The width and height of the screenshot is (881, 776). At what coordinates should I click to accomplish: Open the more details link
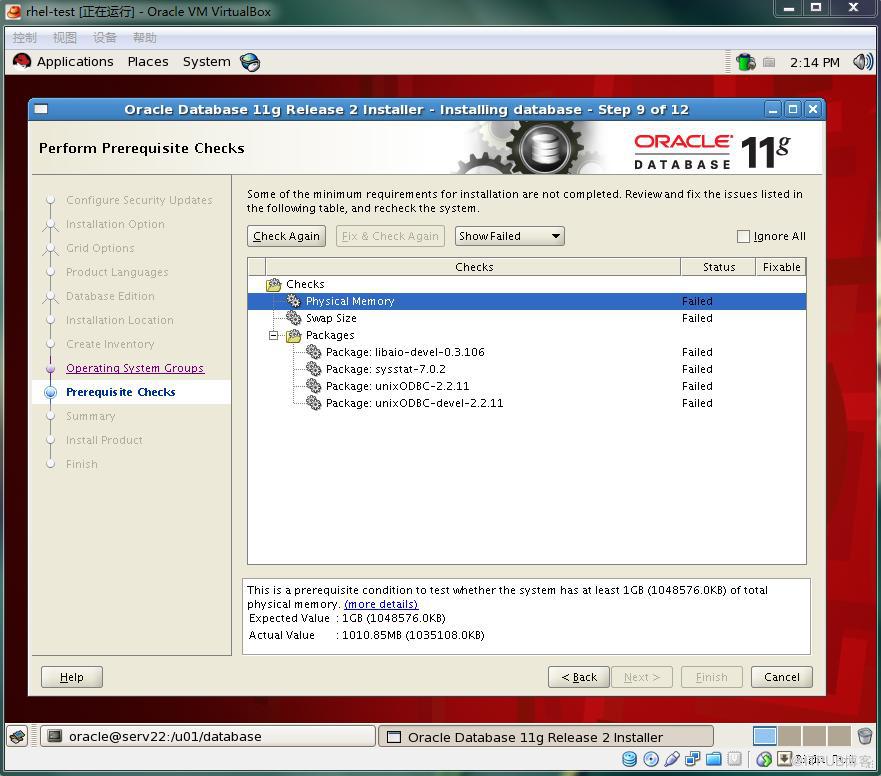coord(381,604)
